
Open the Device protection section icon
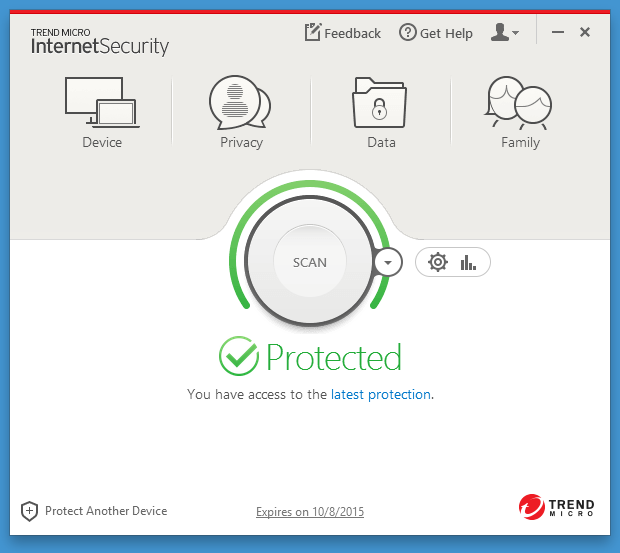pos(101,101)
